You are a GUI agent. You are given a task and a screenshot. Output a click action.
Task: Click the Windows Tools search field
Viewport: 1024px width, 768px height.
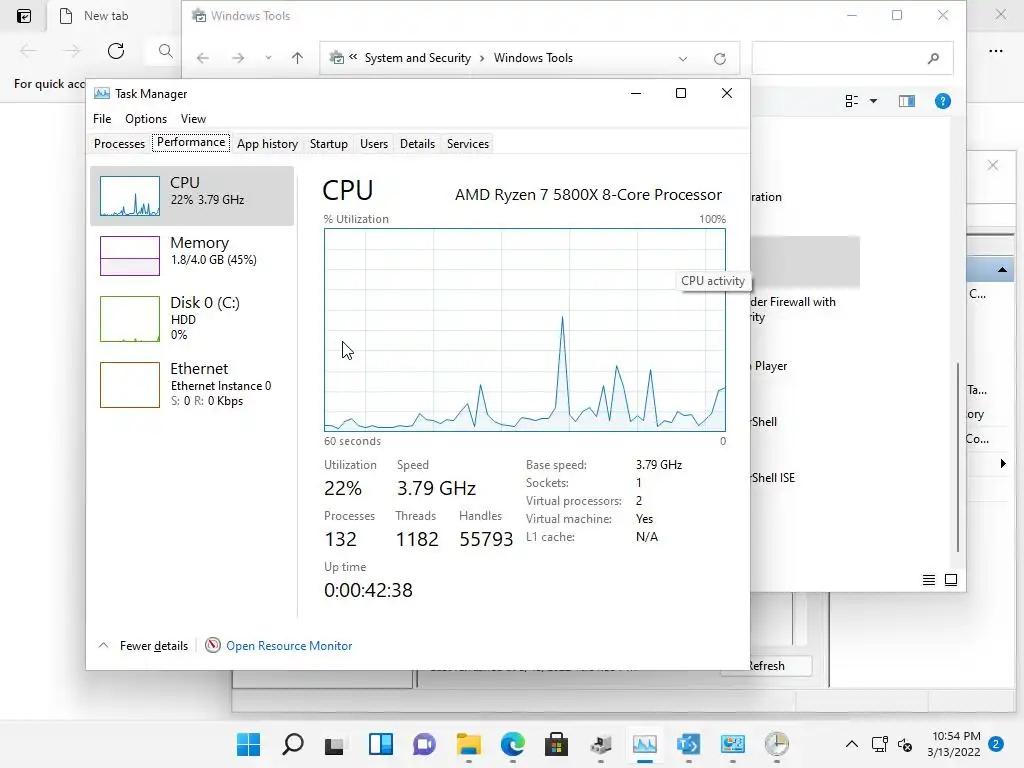click(x=852, y=58)
